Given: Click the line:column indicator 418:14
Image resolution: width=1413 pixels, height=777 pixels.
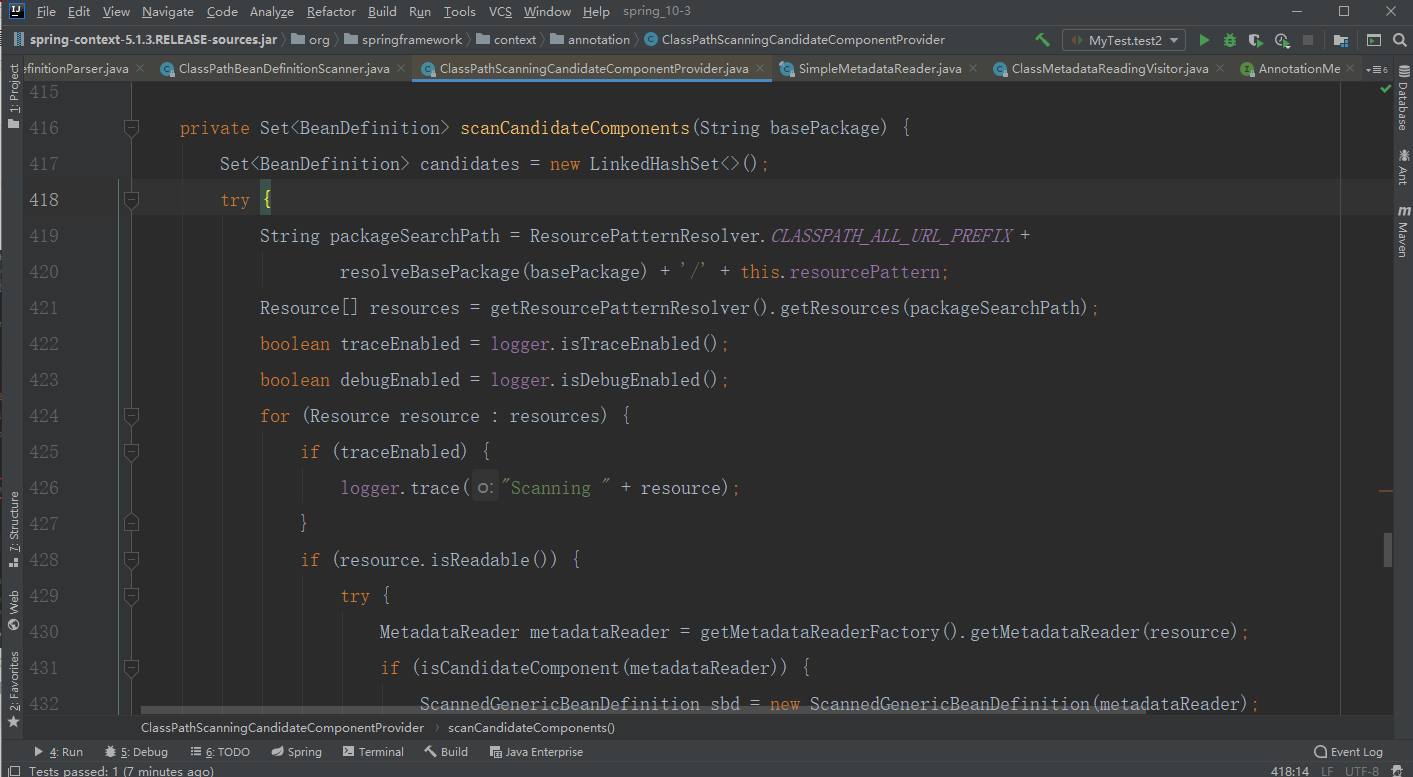Looking at the screenshot, I should (1289, 771).
